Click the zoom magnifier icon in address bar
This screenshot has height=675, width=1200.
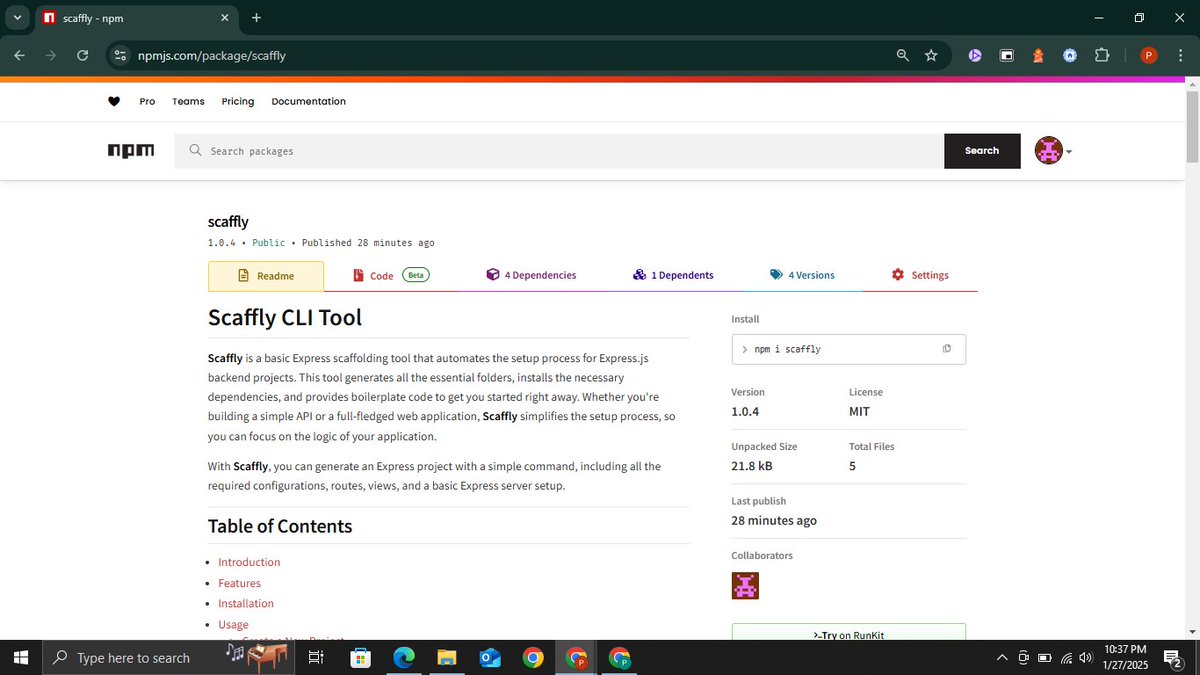tap(903, 56)
